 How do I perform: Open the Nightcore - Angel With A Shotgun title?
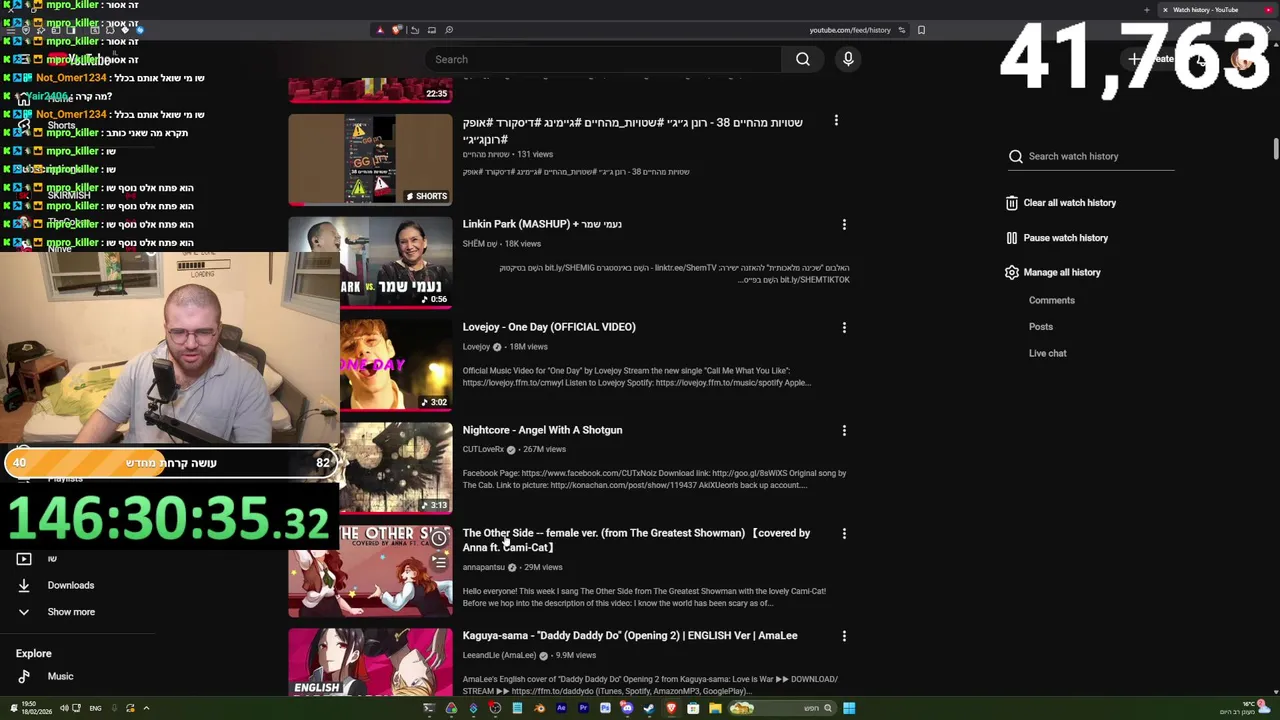542,430
